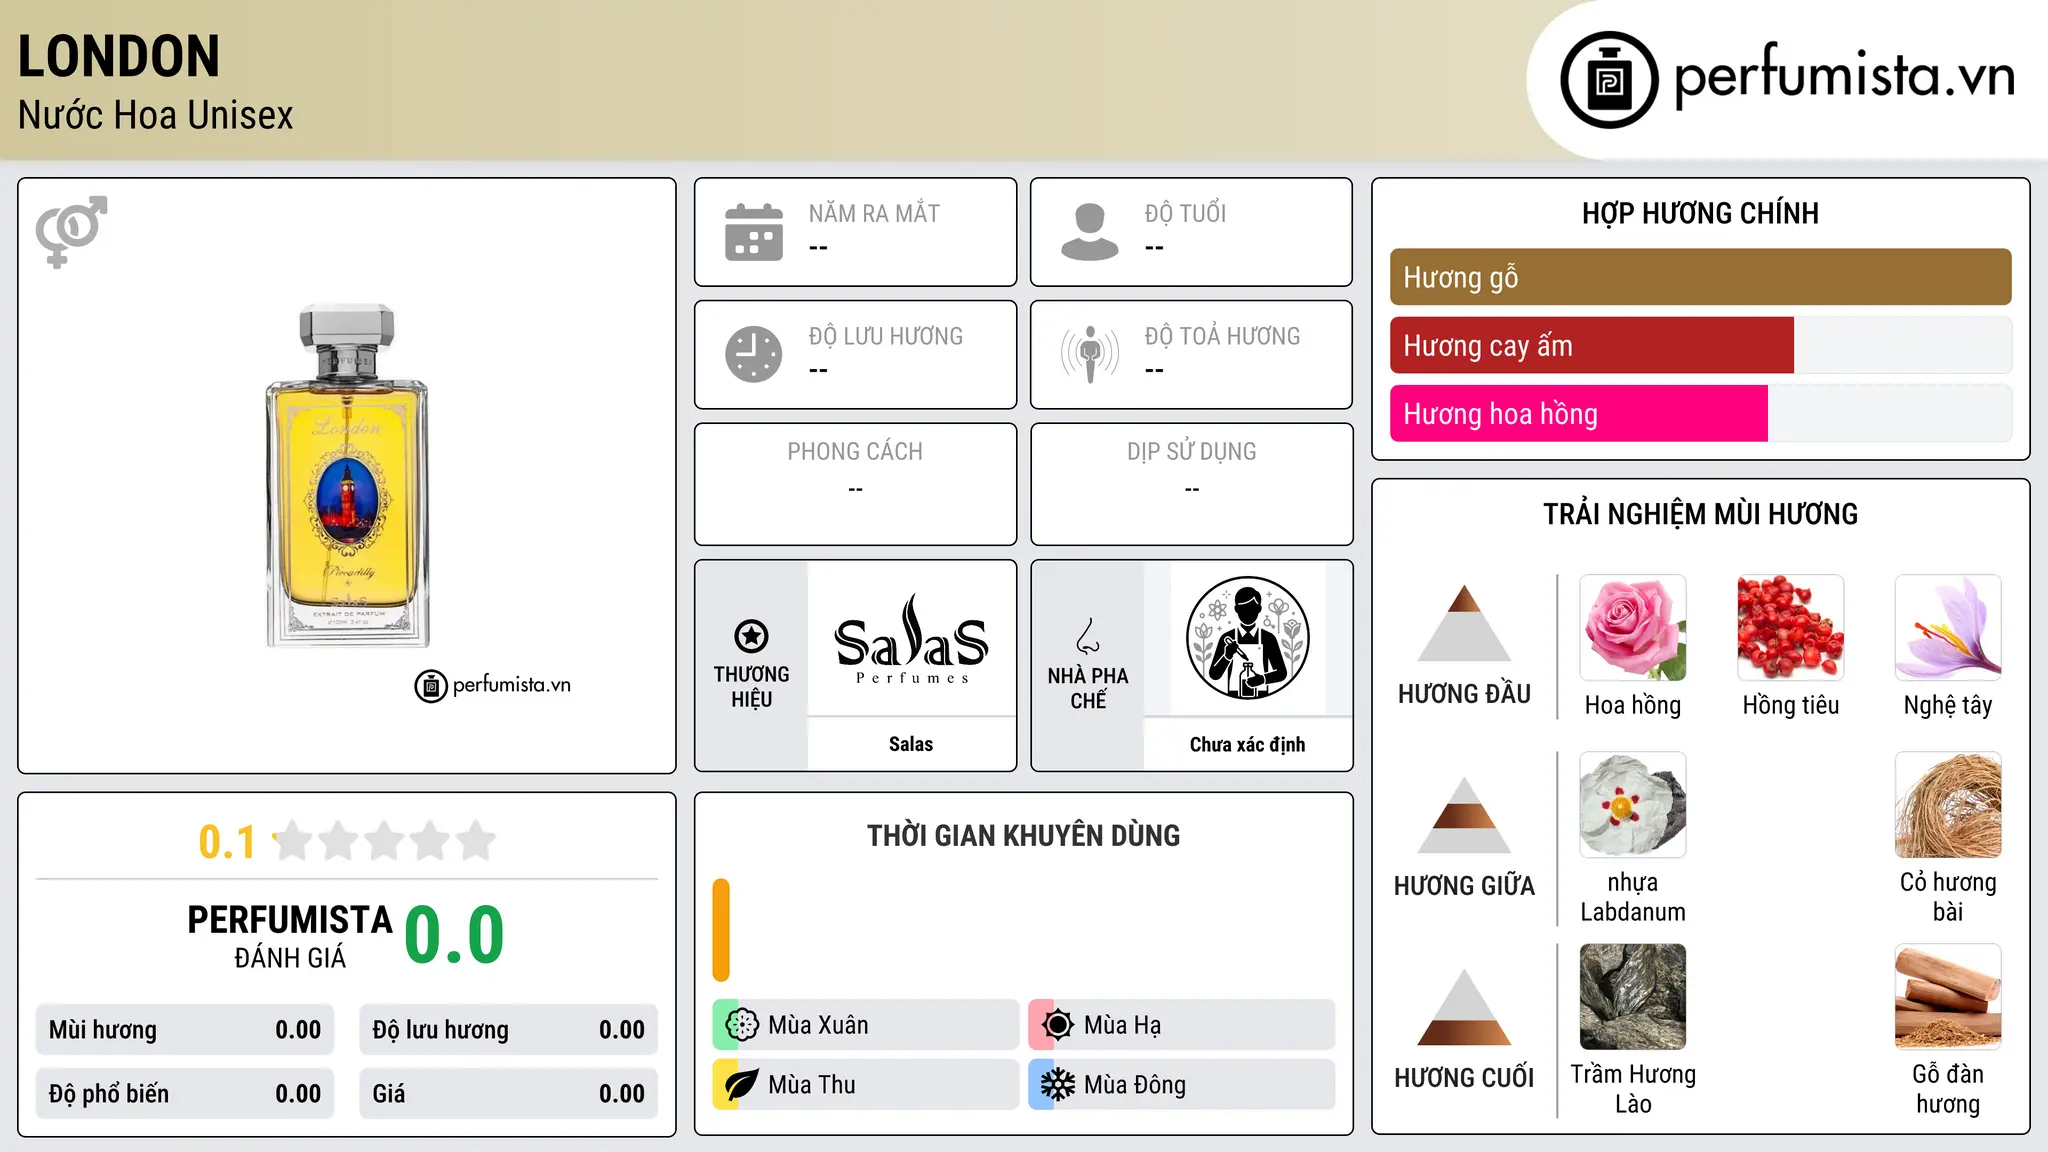Click the perfumista.vn site name
The image size is (2048, 1152).
1844,76
